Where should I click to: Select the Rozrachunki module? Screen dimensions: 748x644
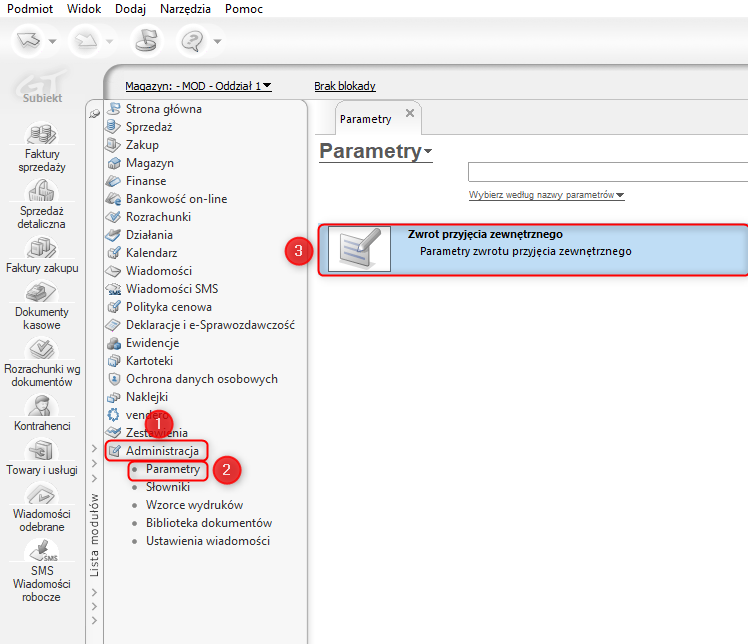tap(158, 217)
